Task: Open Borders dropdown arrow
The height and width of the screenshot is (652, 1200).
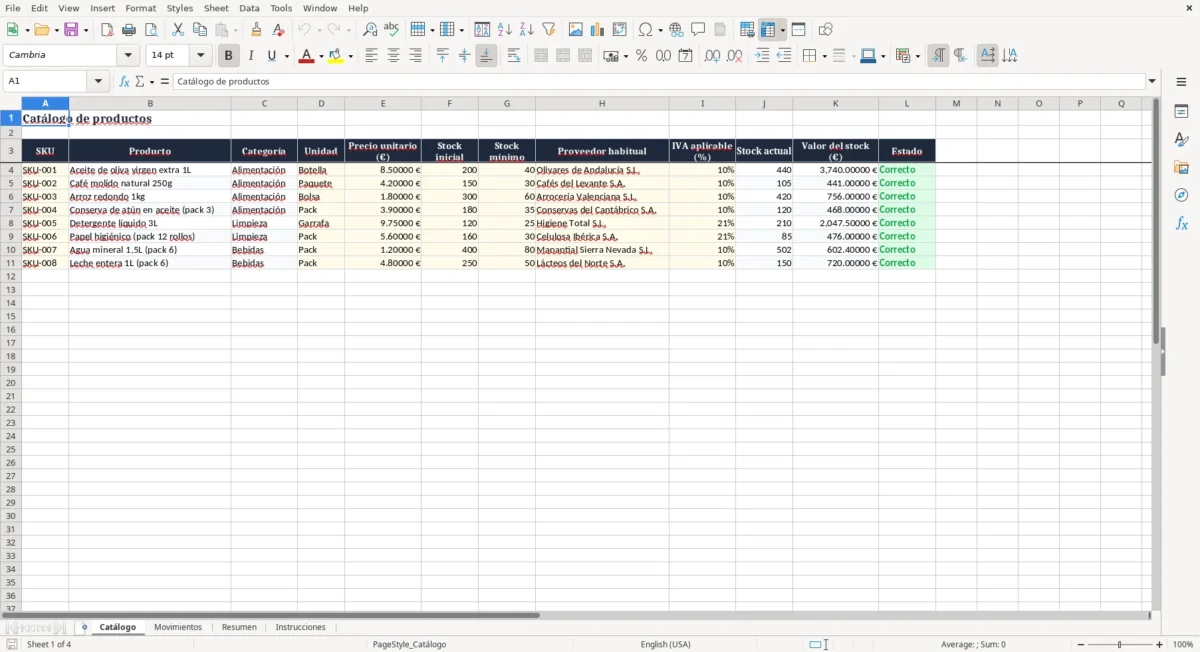Action: [824, 57]
